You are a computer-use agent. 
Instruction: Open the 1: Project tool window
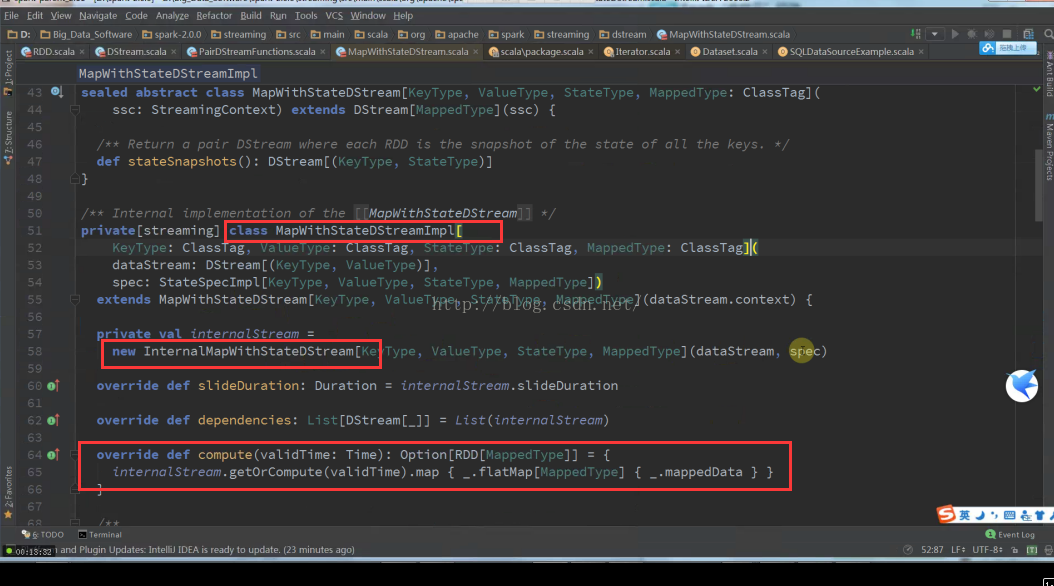click(8, 71)
